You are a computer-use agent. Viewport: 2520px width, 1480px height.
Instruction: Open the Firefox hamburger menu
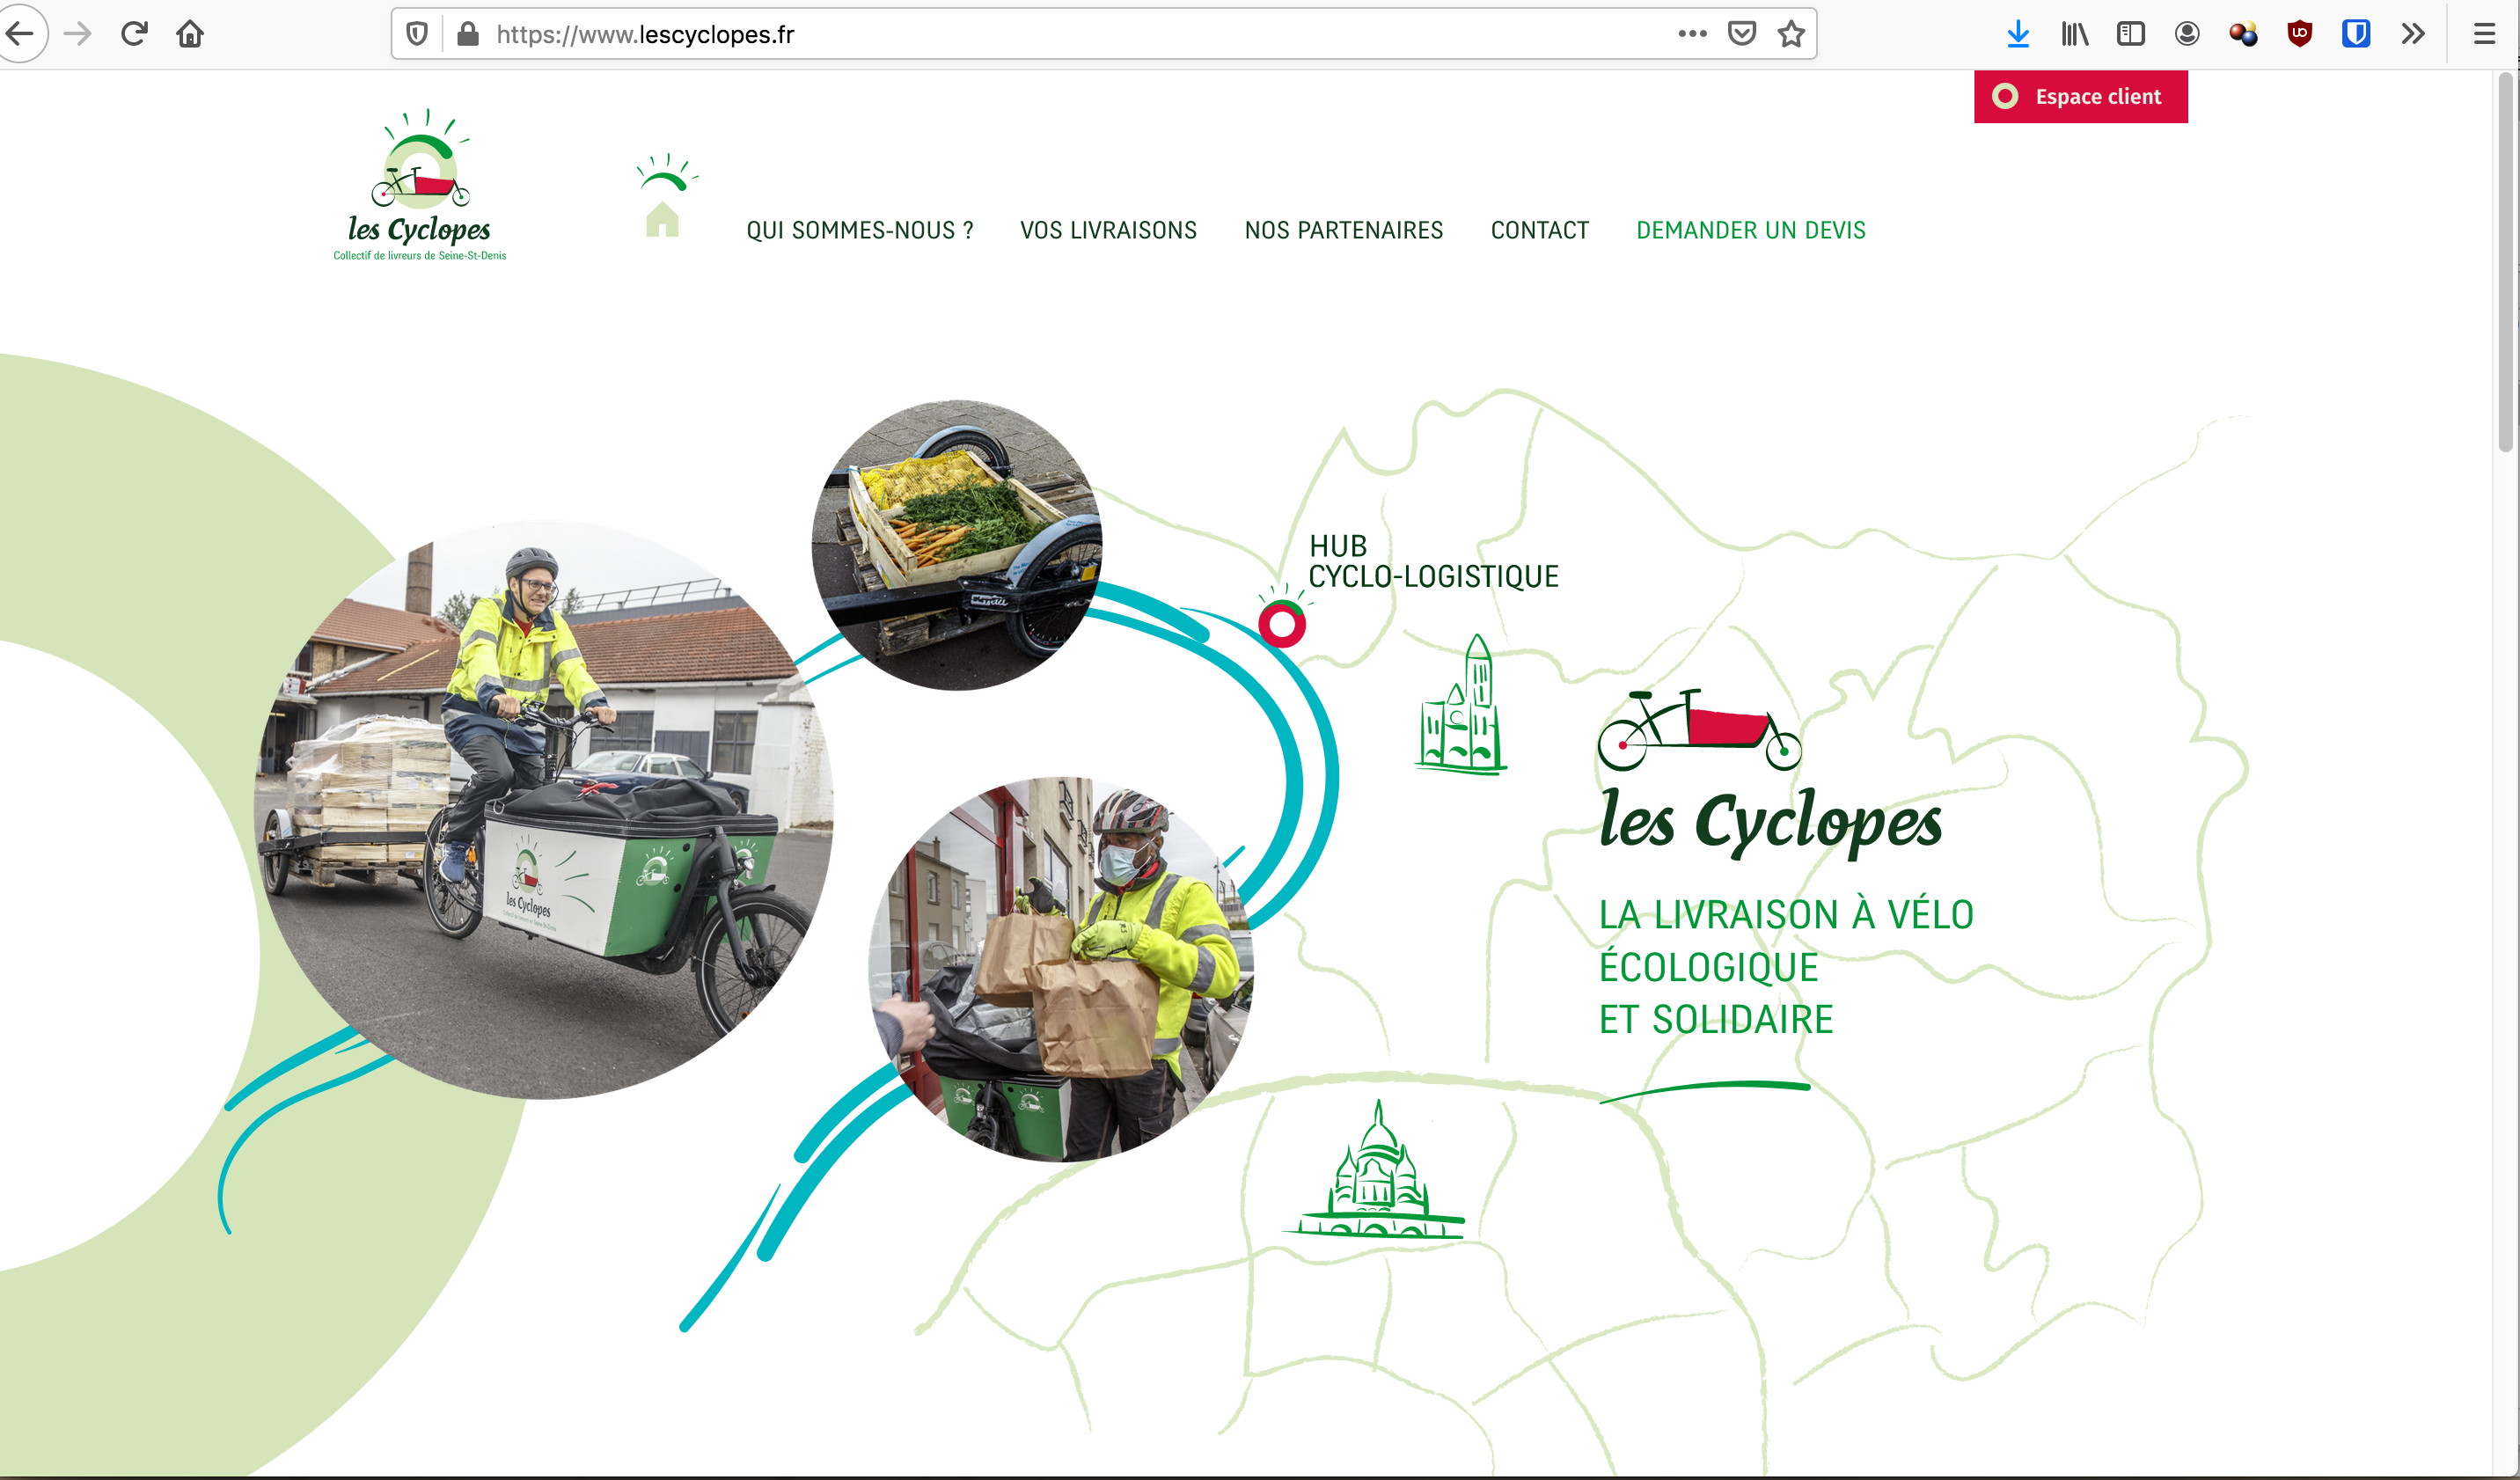click(x=2484, y=34)
